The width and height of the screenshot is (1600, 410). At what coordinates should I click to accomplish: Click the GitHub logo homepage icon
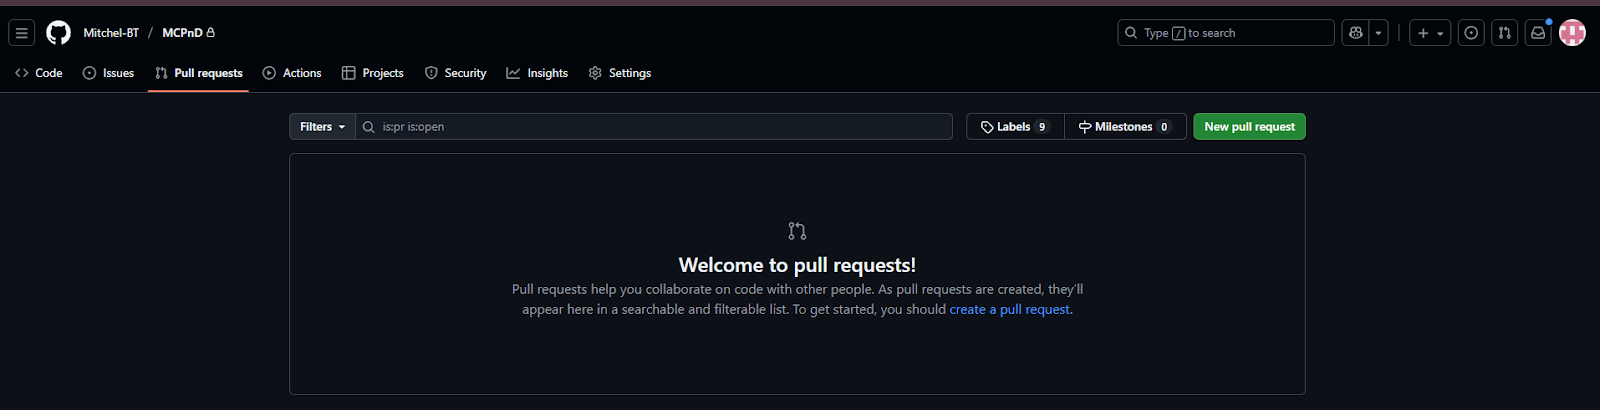(59, 33)
